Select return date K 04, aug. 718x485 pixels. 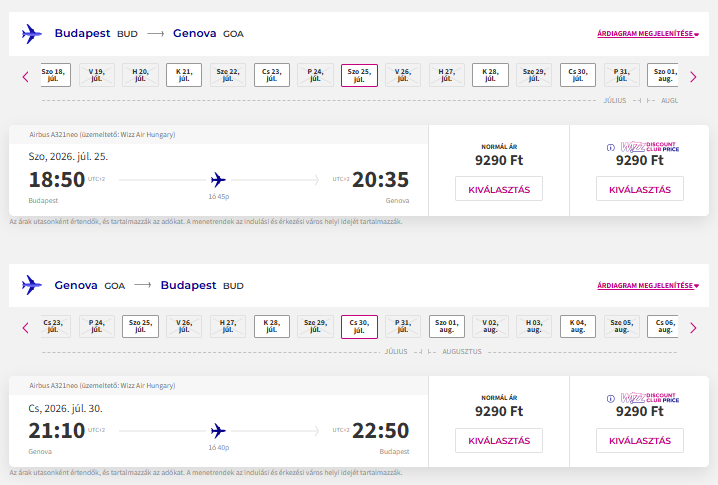click(578, 327)
